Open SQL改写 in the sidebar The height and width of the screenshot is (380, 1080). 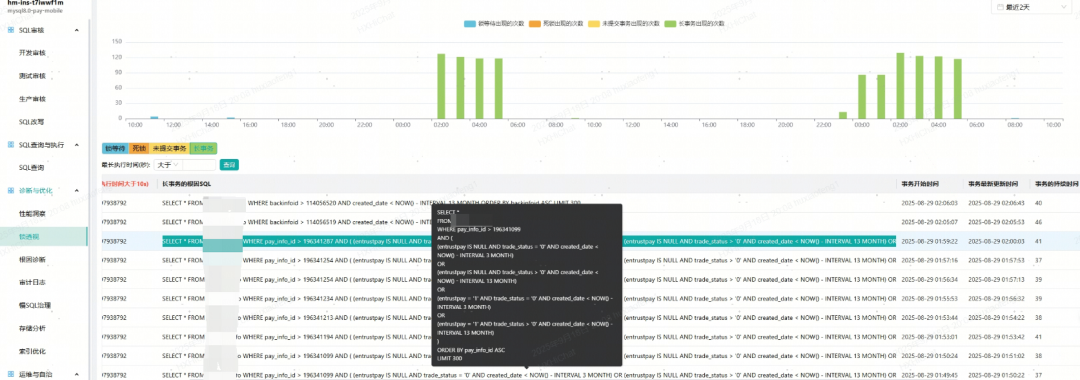[32, 122]
